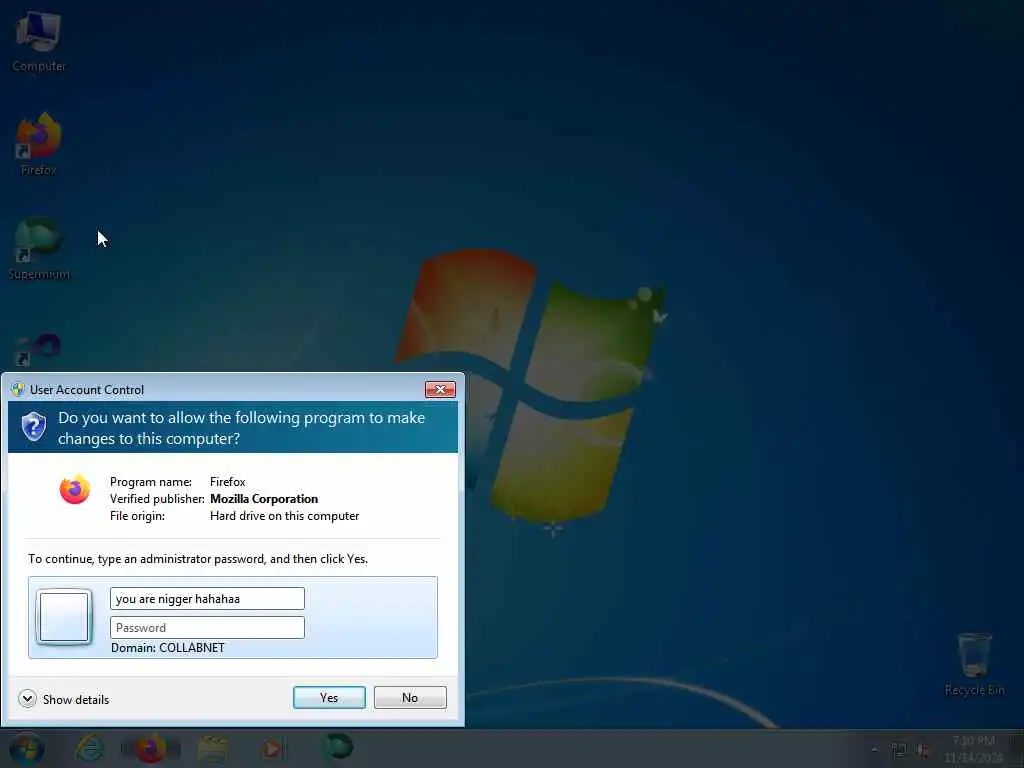The width and height of the screenshot is (1024, 768).
Task: Click the UAC title bar shield icon
Action: click(x=18, y=390)
